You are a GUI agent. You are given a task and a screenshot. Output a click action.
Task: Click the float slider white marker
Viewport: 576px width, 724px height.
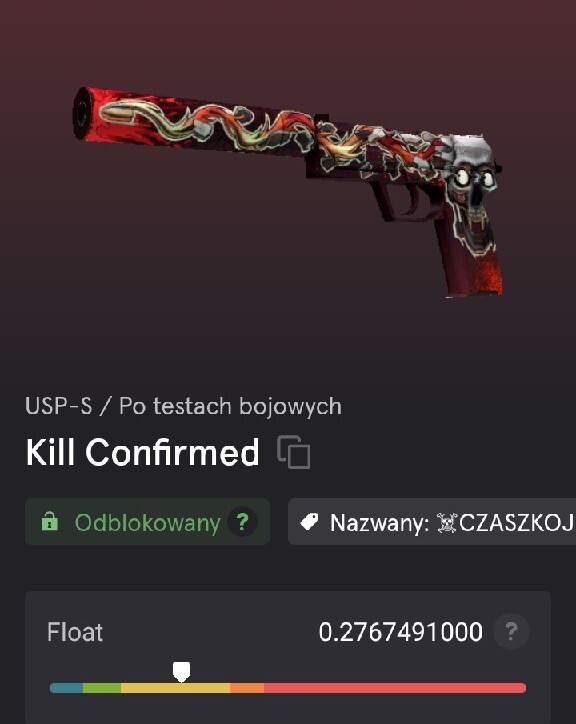coord(181,672)
